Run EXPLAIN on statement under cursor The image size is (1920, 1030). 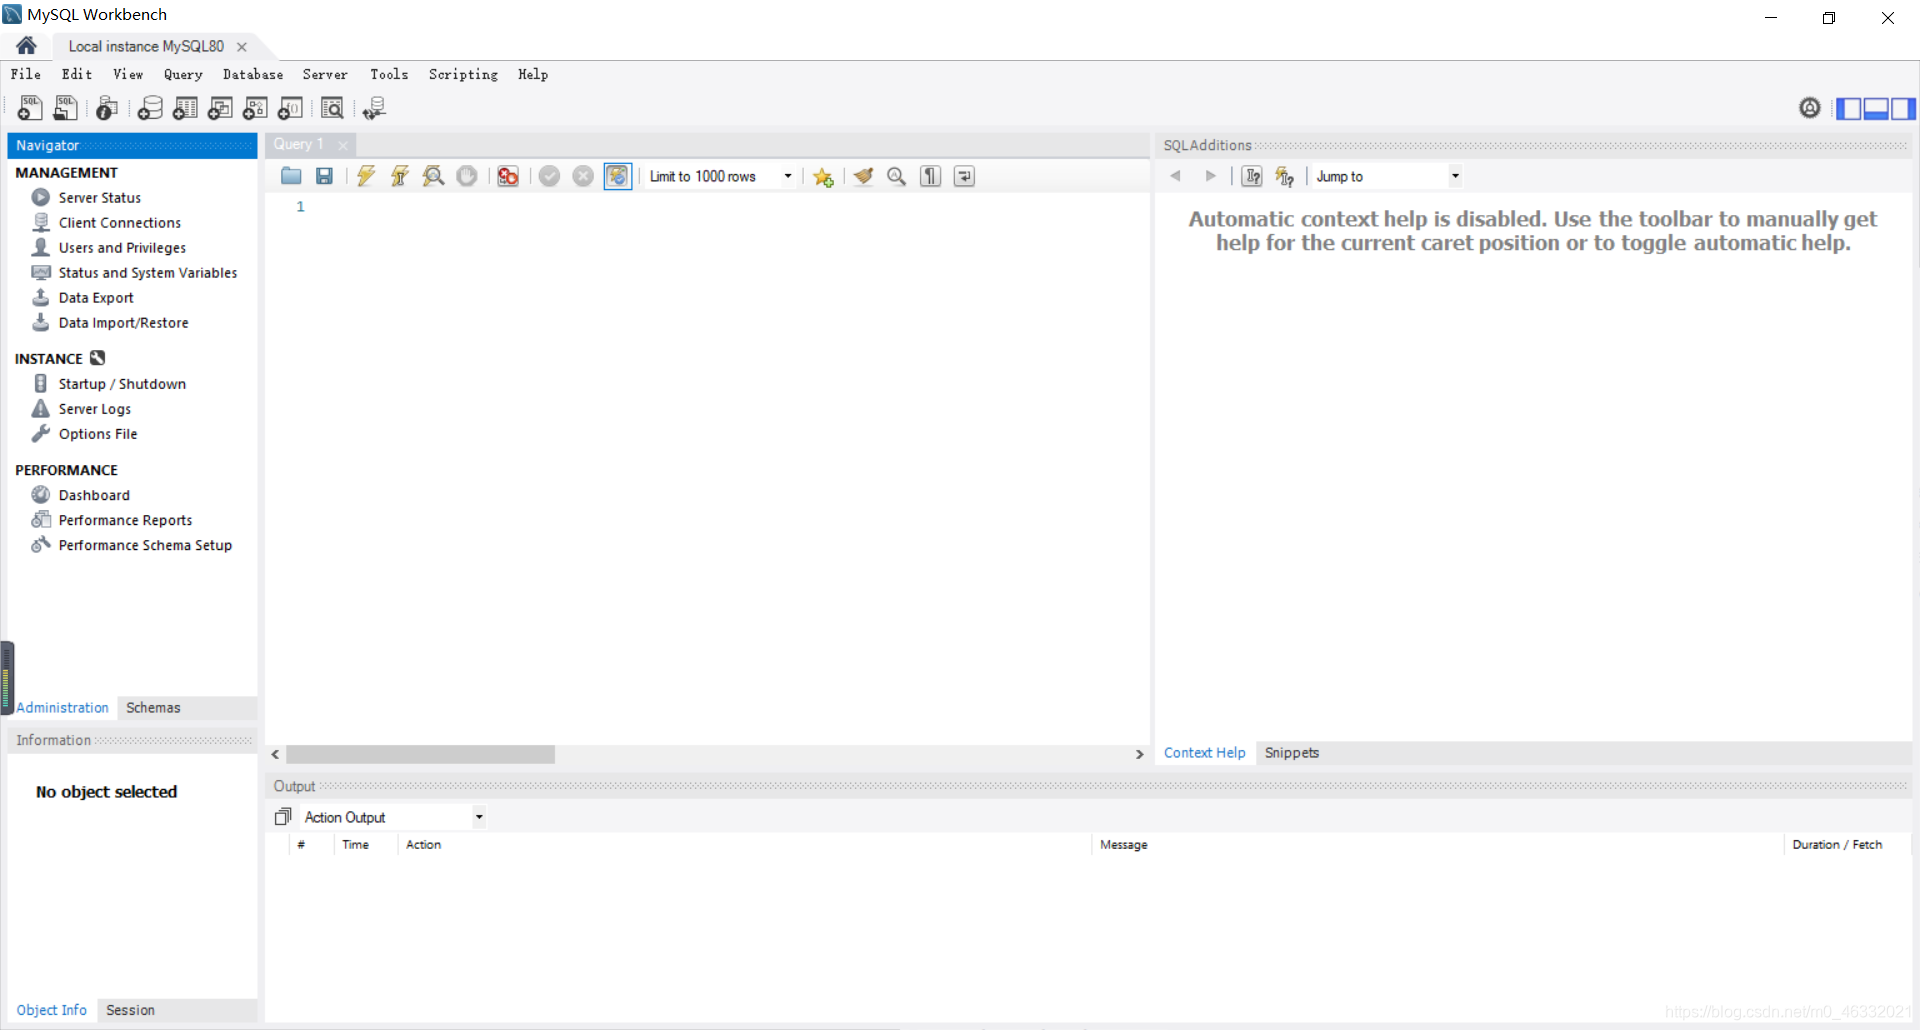tap(433, 176)
